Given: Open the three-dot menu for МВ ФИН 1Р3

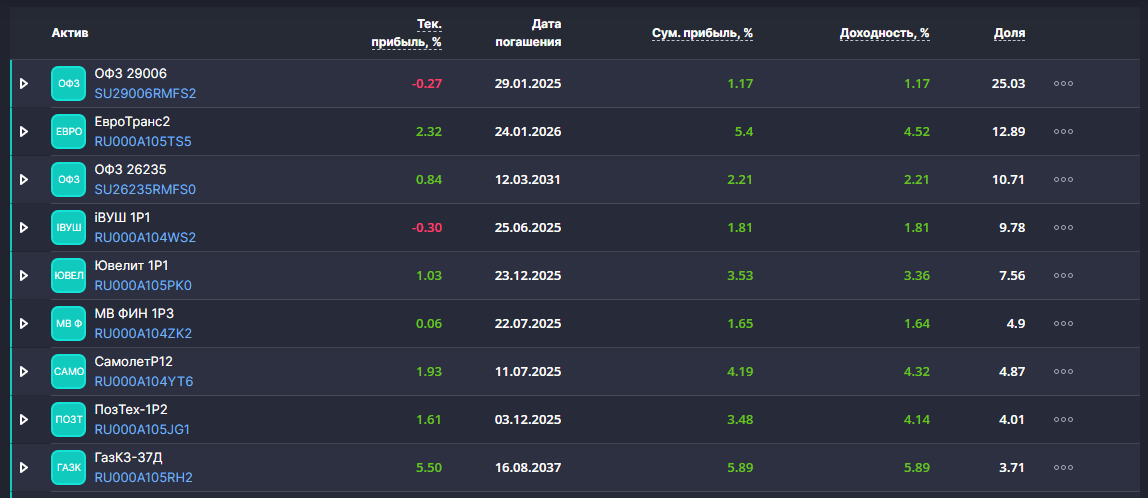Looking at the screenshot, I should coord(1063,324).
